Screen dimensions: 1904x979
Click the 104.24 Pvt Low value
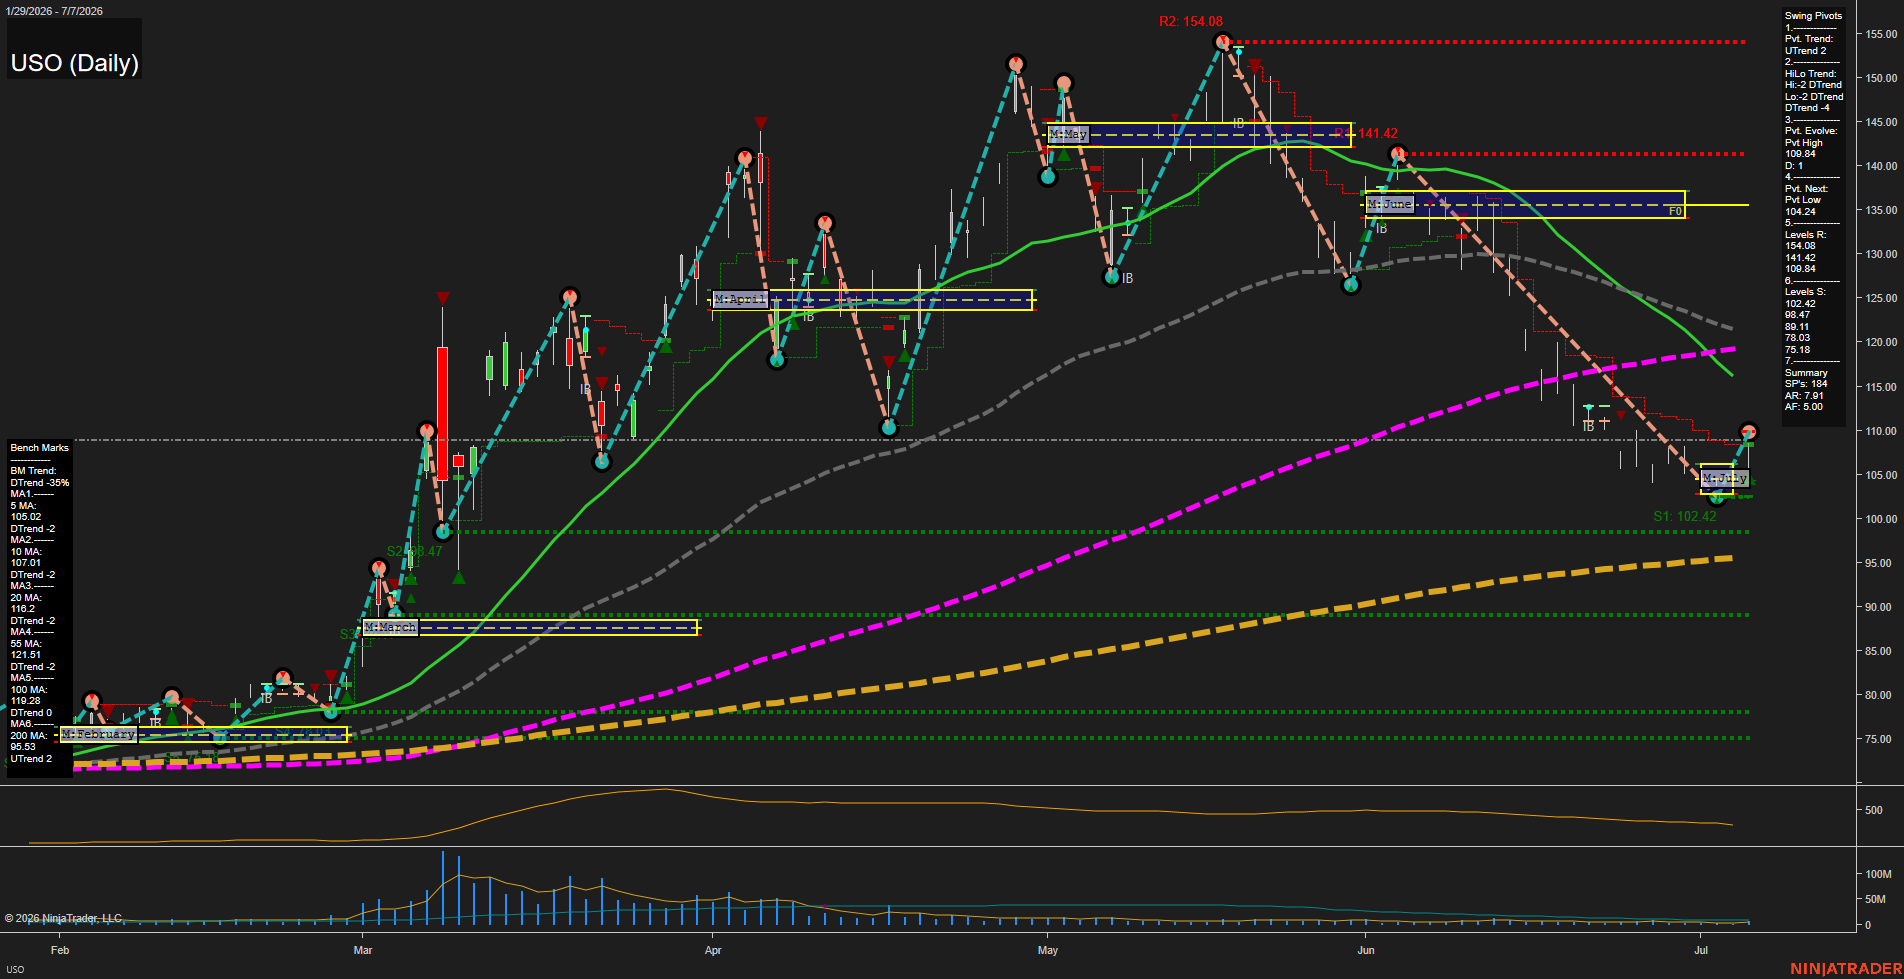point(1800,212)
